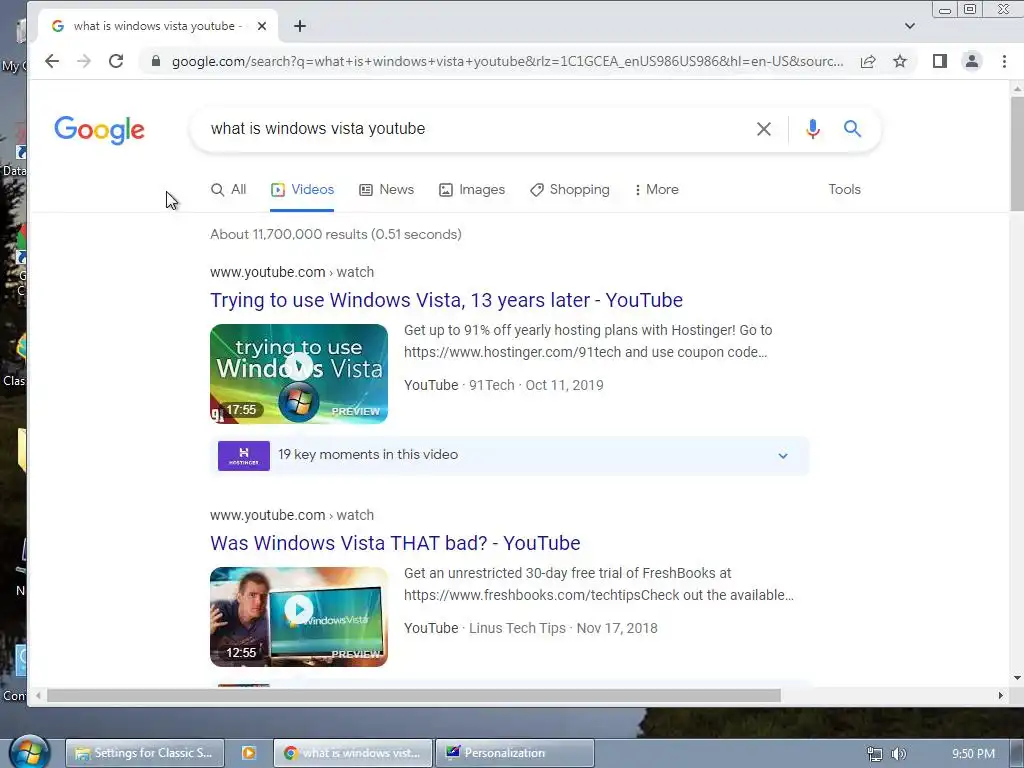Click the Chrome address bar URL
Screen dimensions: 1024x768
[x=507, y=61]
